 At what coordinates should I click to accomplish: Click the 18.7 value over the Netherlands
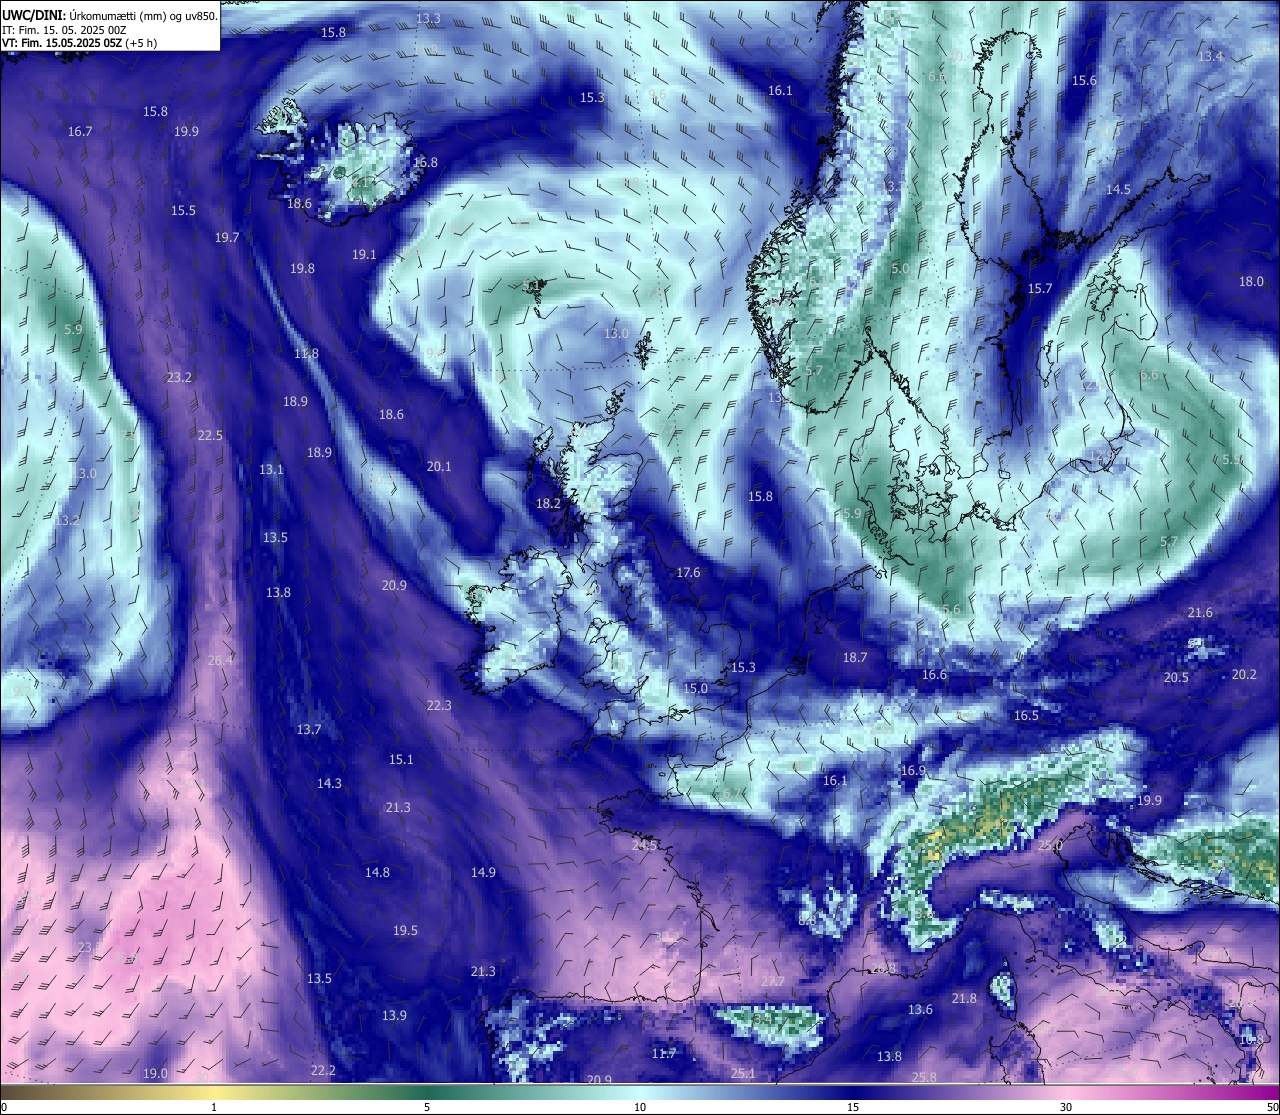pyautogui.click(x=855, y=658)
